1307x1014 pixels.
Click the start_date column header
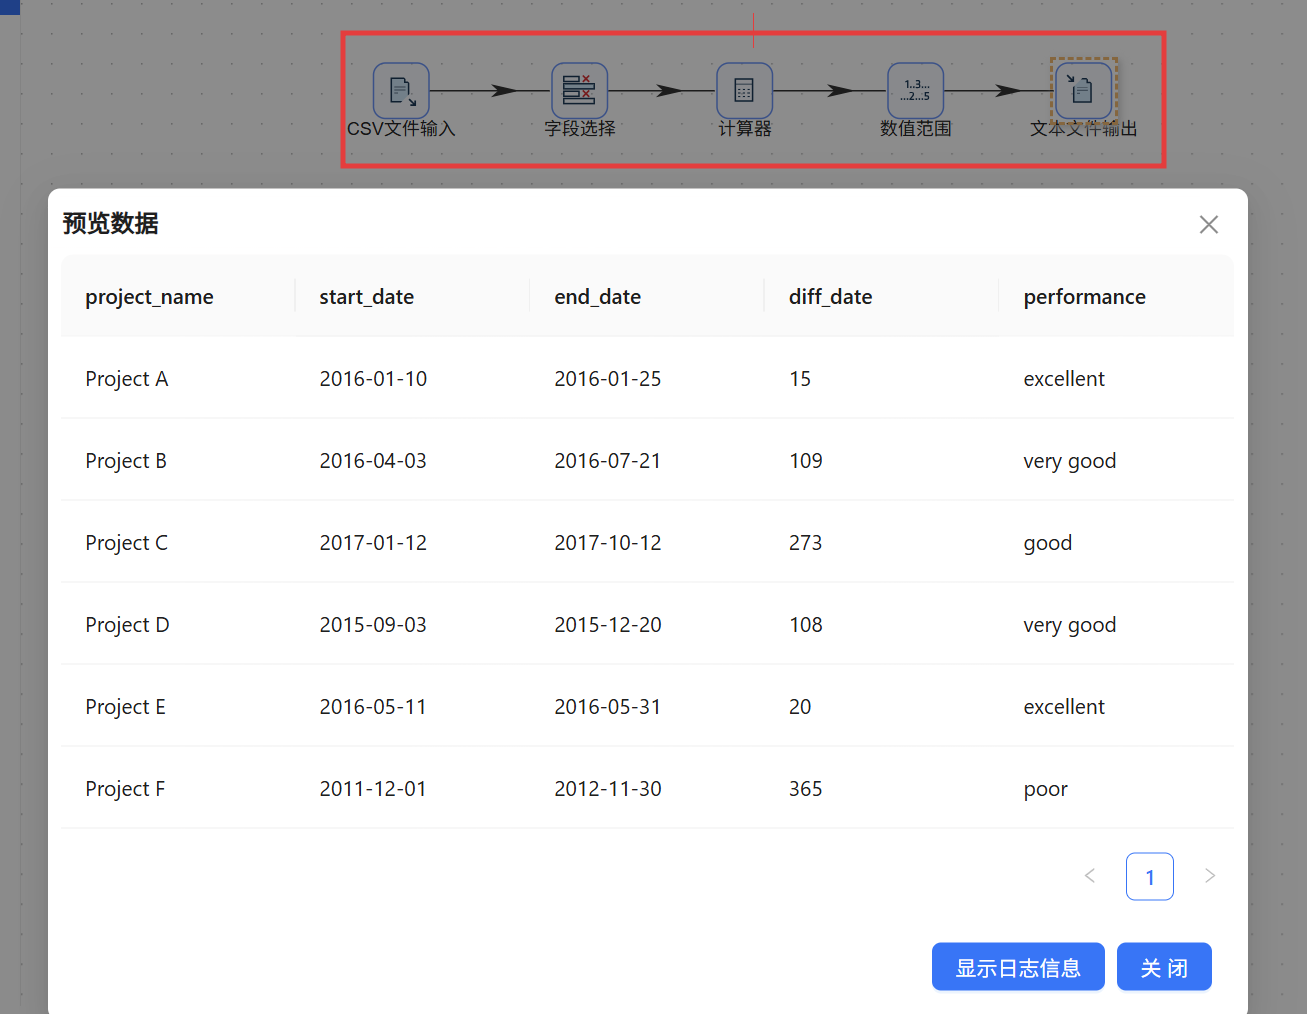pos(412,296)
